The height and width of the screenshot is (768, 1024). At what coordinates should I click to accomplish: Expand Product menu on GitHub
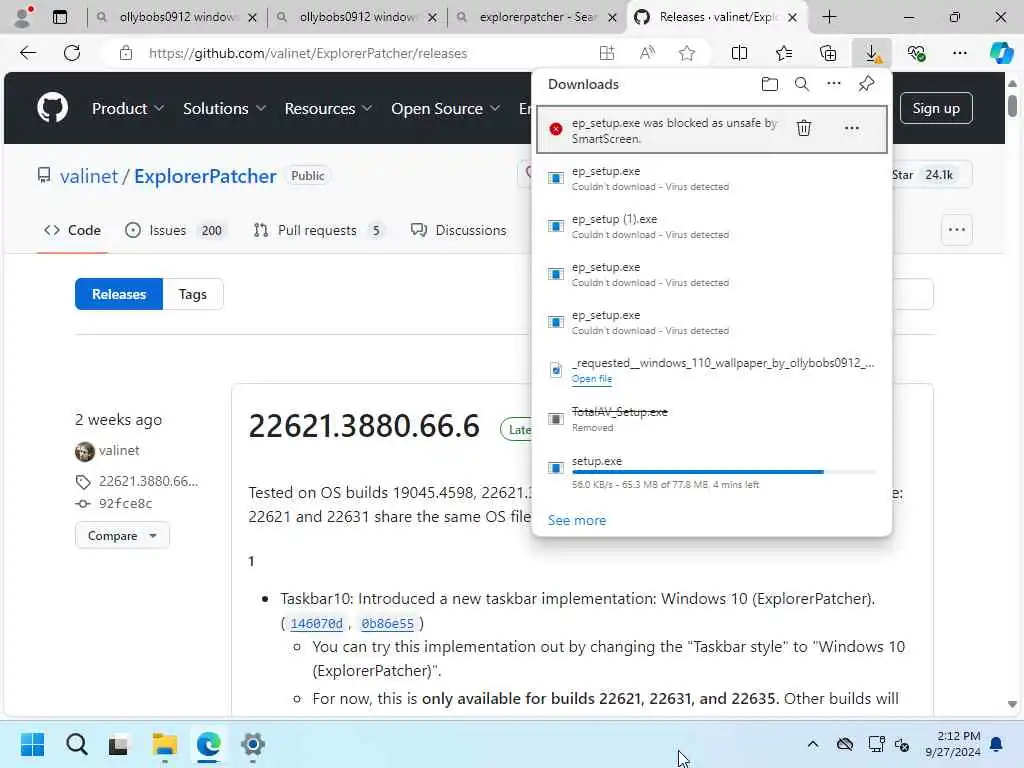point(127,108)
